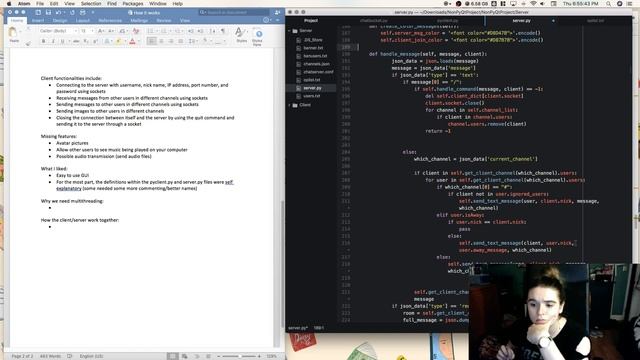This screenshot has width=640, height=360.
Task: Click the Search in Document field
Action: pyautogui.click(x=234, y=13)
